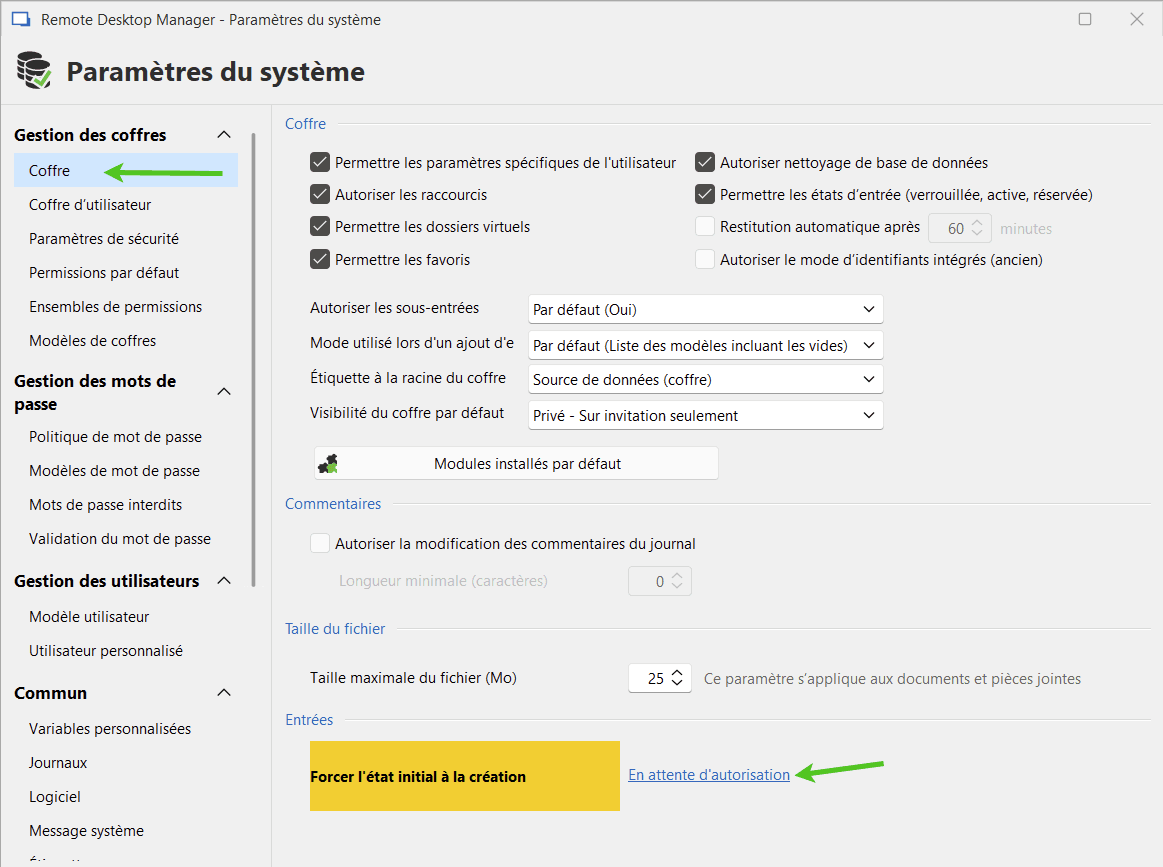
Task: Click the database icon beside Paramètres du système
Action: (x=35, y=71)
